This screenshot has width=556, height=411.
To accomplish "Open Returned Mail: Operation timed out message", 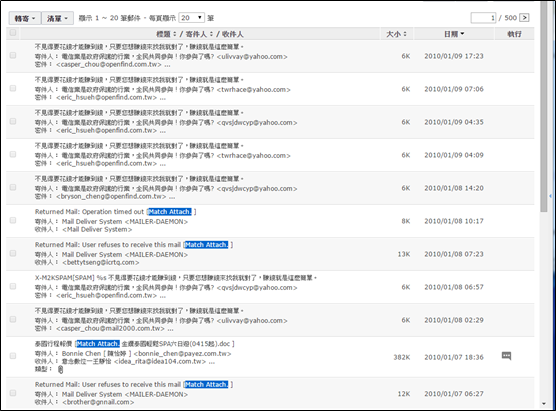I will 89,212.
